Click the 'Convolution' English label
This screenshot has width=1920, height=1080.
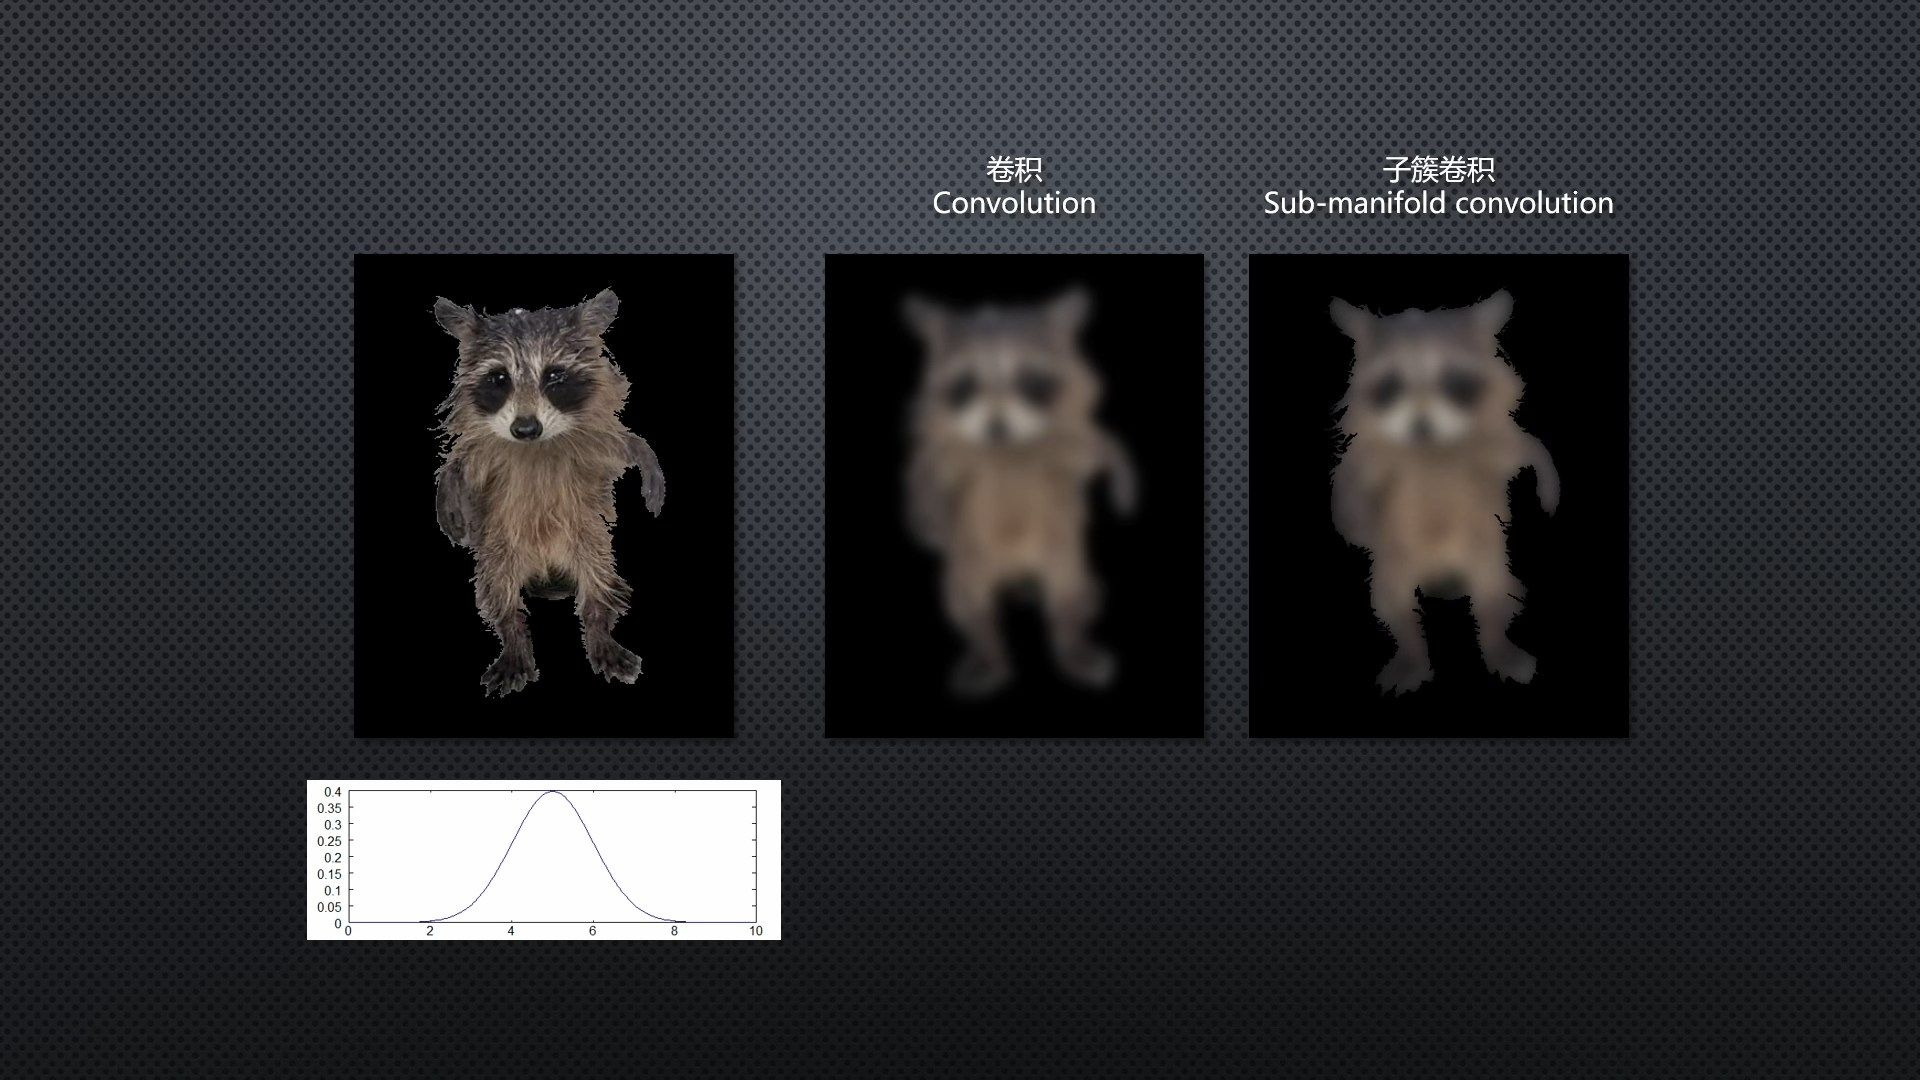tap(1014, 203)
